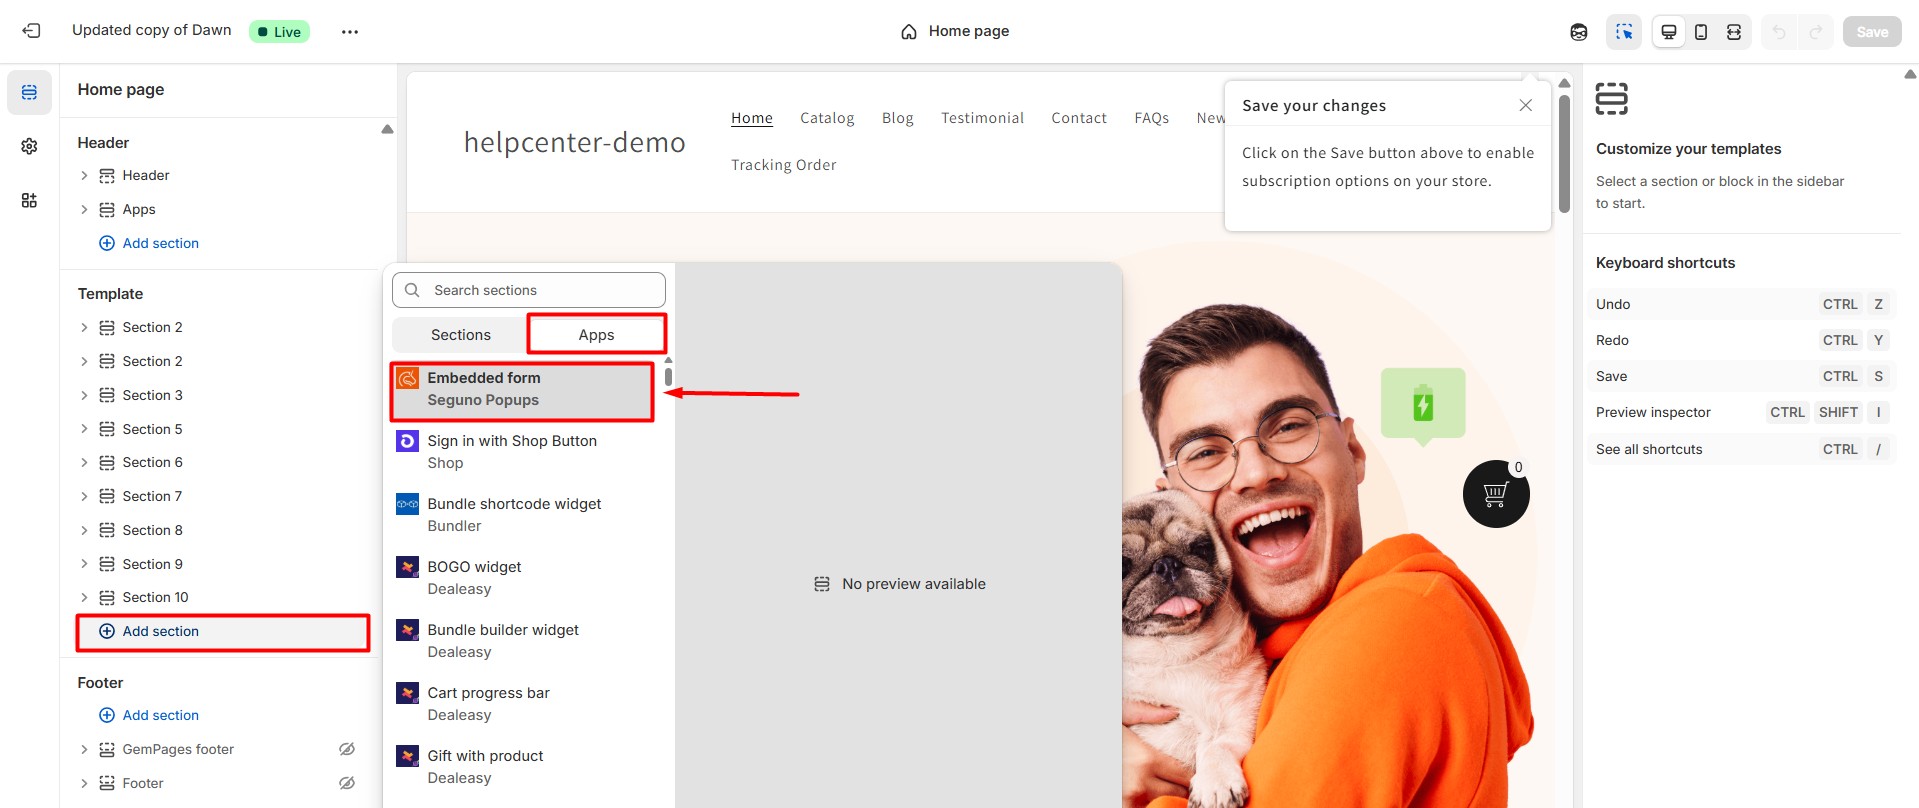Toggle visibility of GemPages footer
Viewport: 1919px width, 808px height.
[346, 749]
